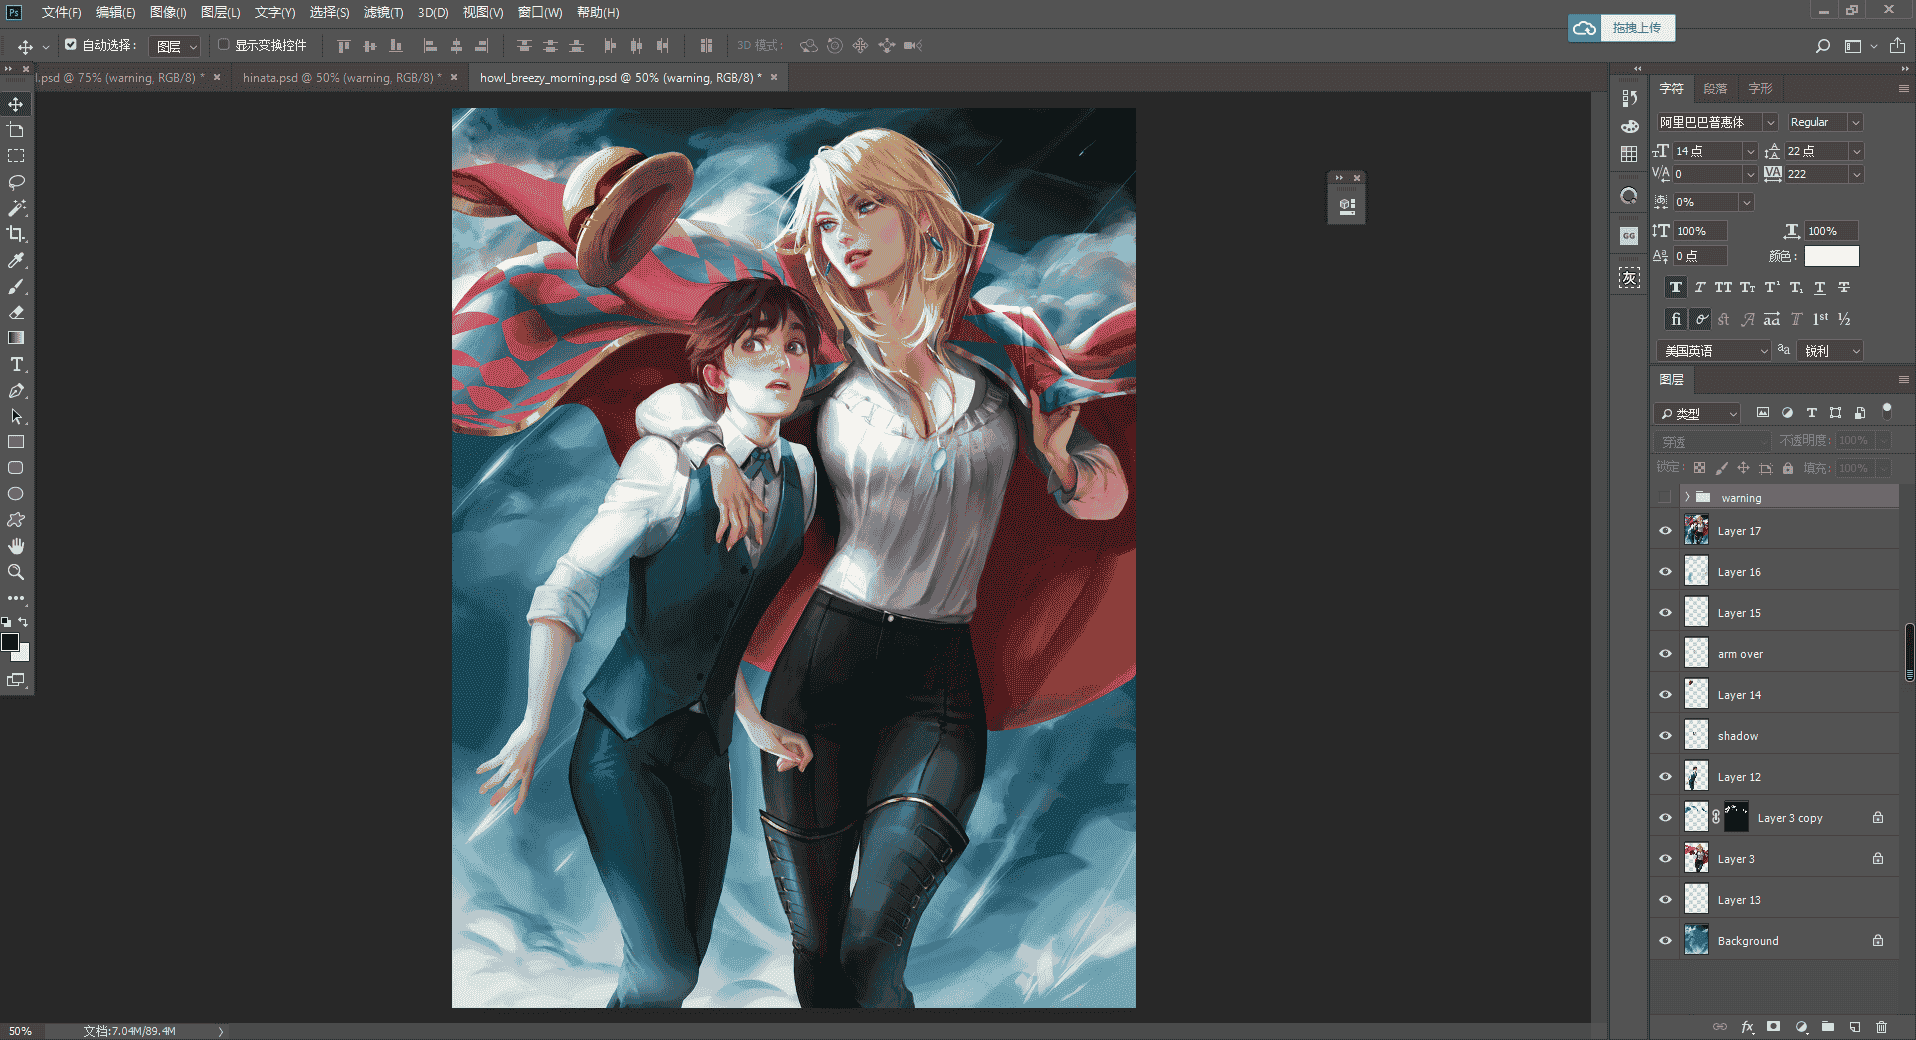Toggle the 自动选择 checkbox
The height and width of the screenshot is (1040, 1916).
(71, 44)
